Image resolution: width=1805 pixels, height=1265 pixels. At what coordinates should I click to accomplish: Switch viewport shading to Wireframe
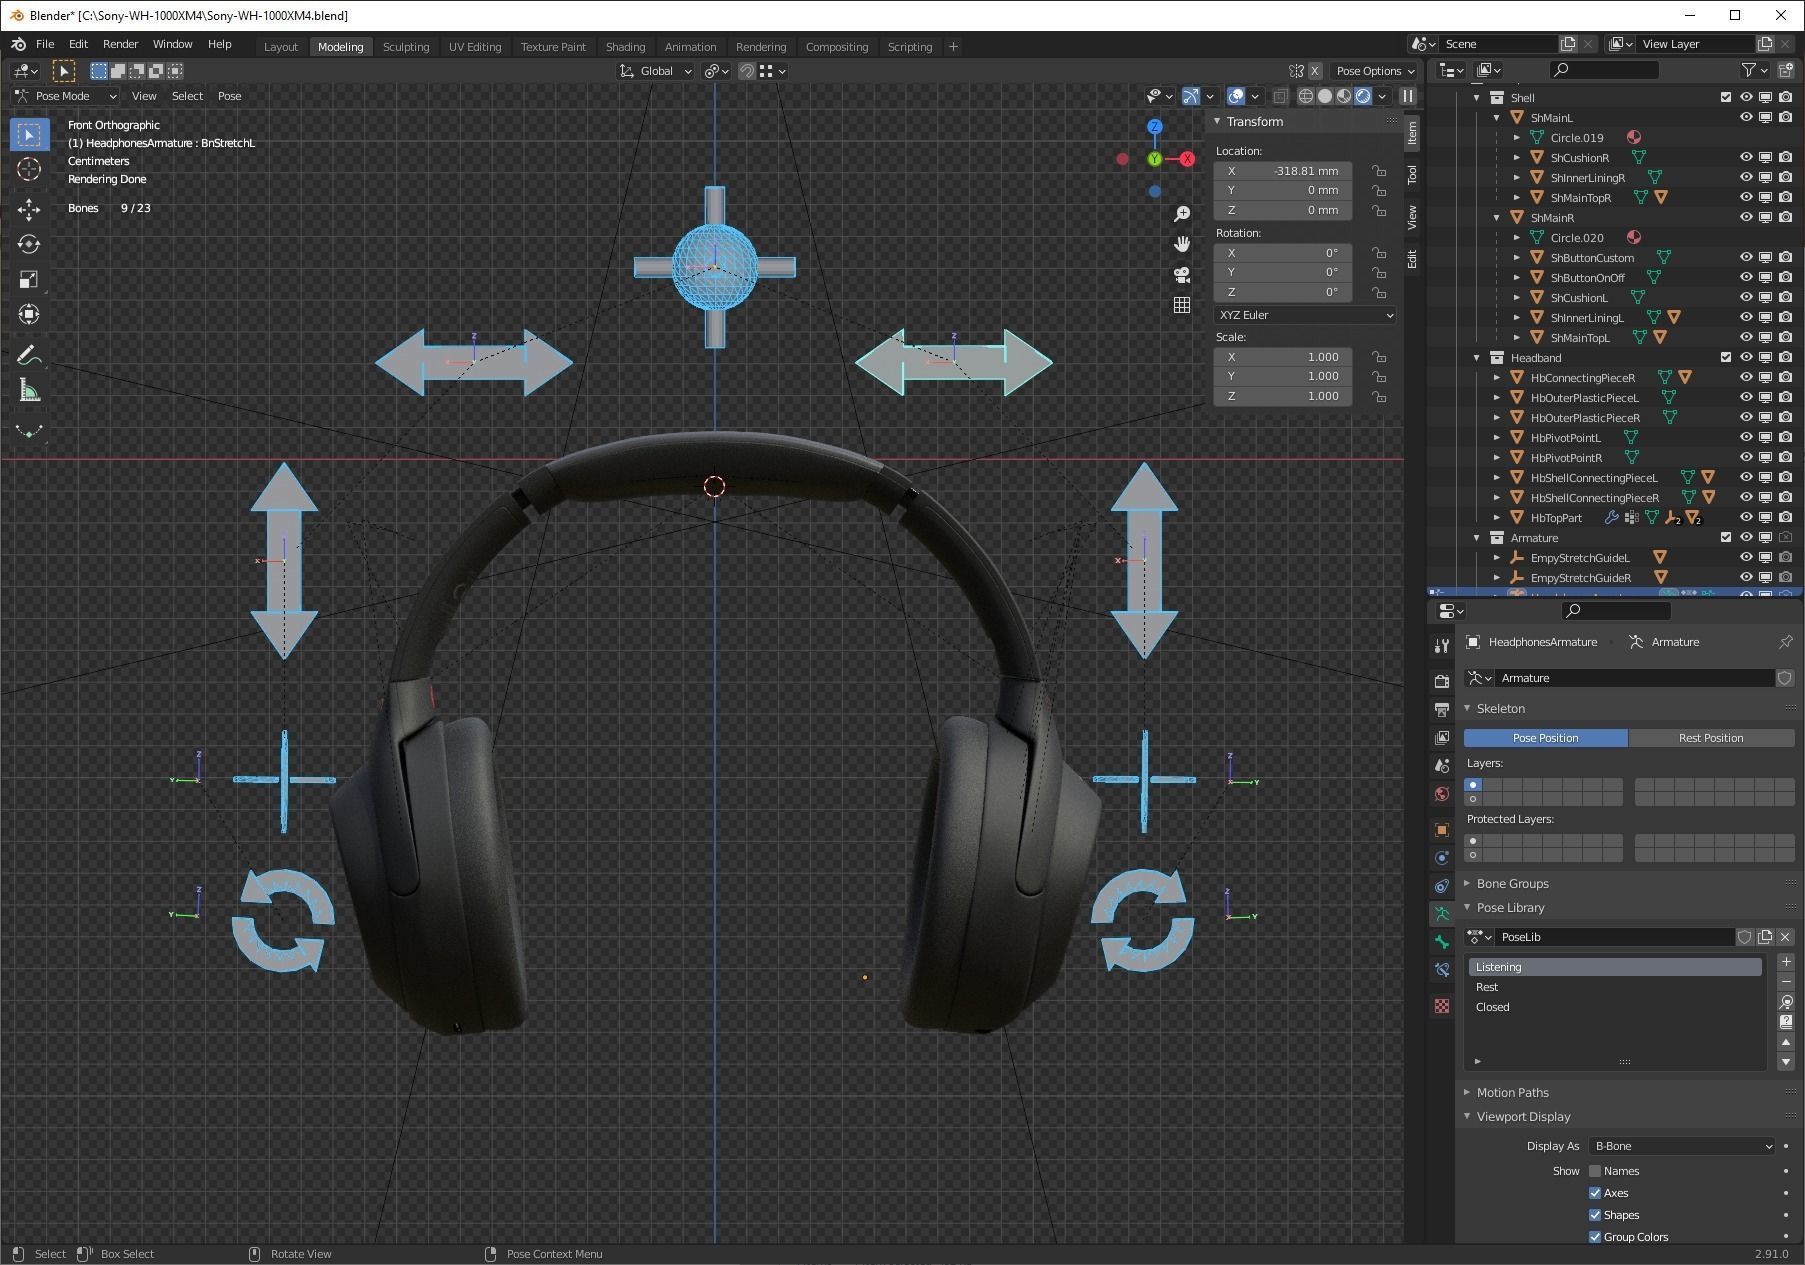click(1306, 96)
